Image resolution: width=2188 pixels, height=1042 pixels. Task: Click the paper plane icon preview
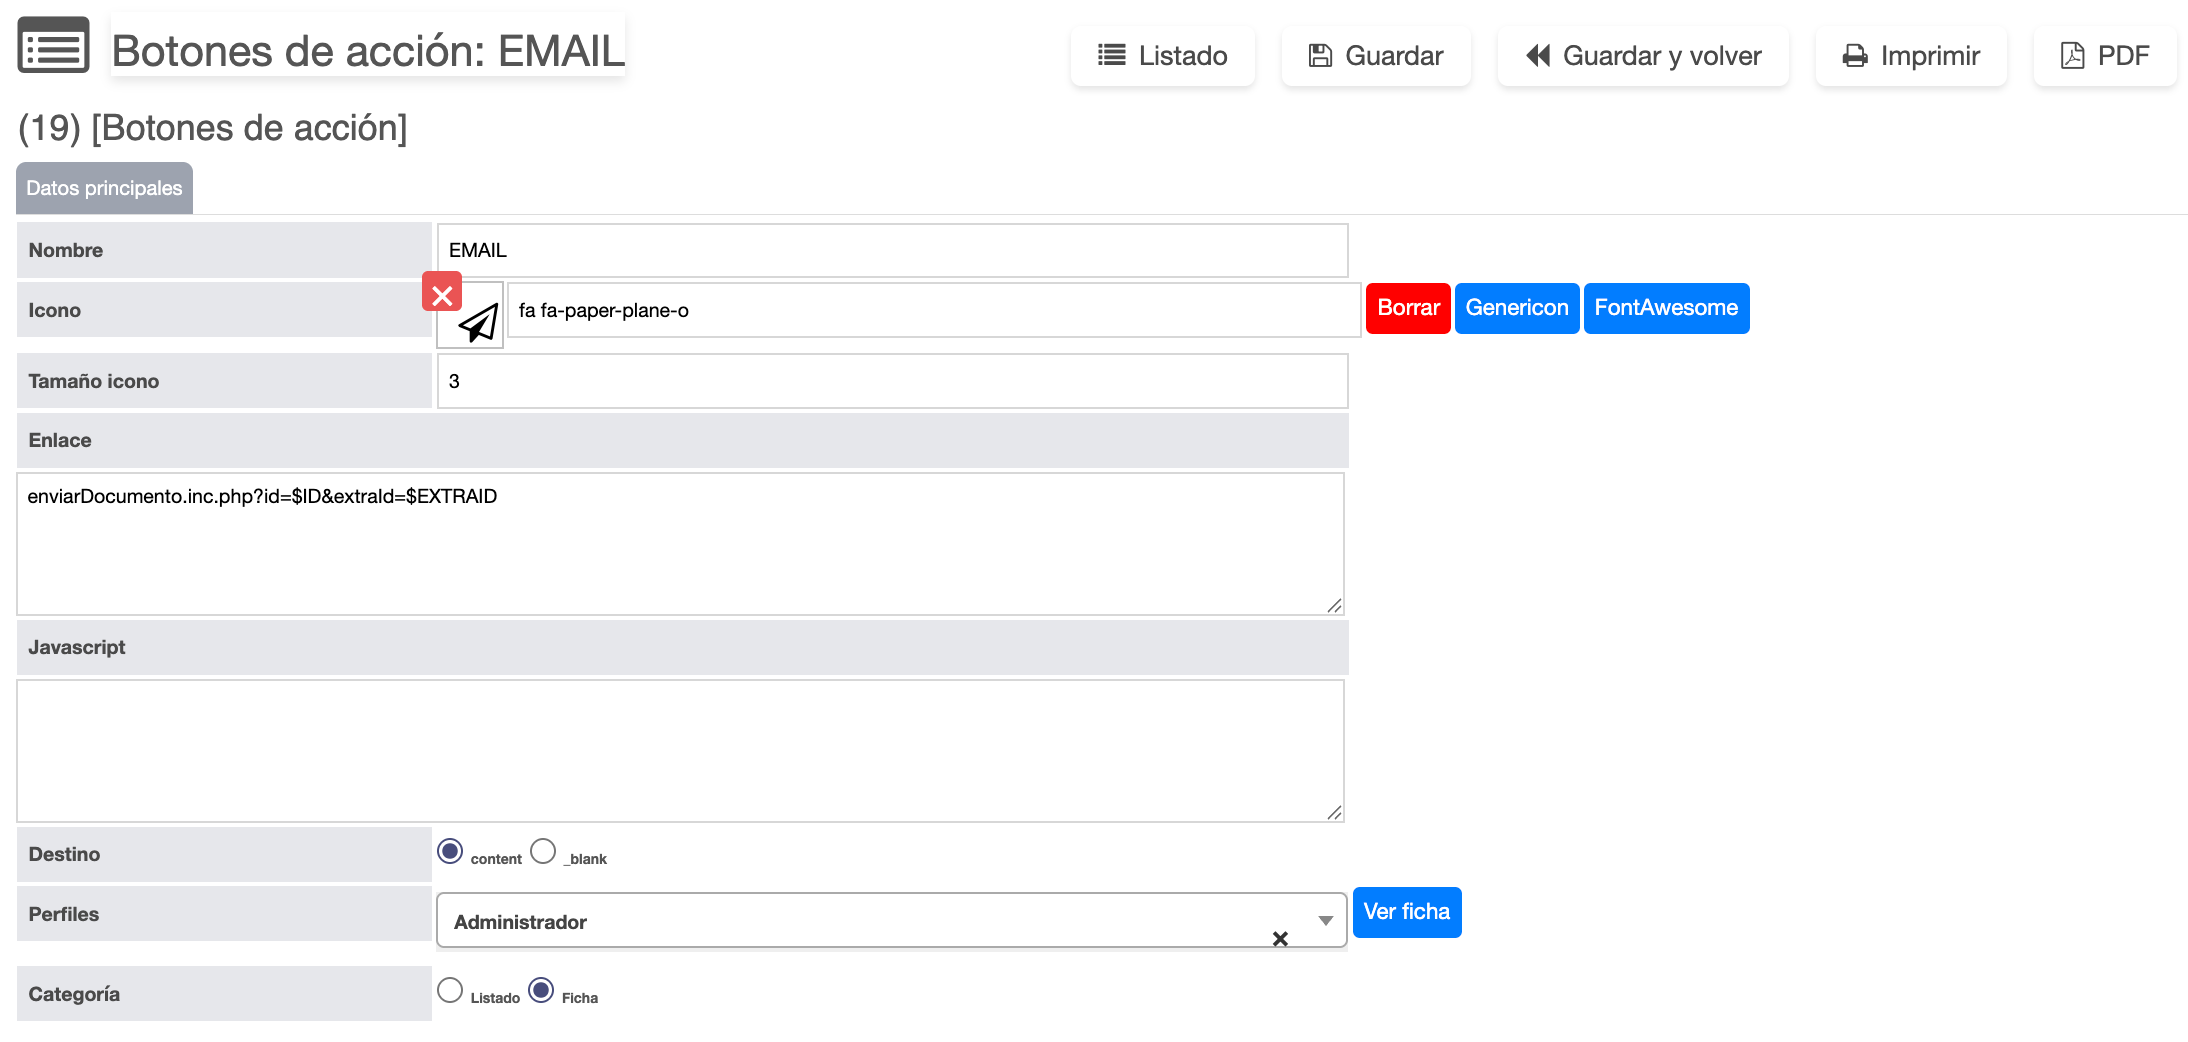pyautogui.click(x=477, y=321)
